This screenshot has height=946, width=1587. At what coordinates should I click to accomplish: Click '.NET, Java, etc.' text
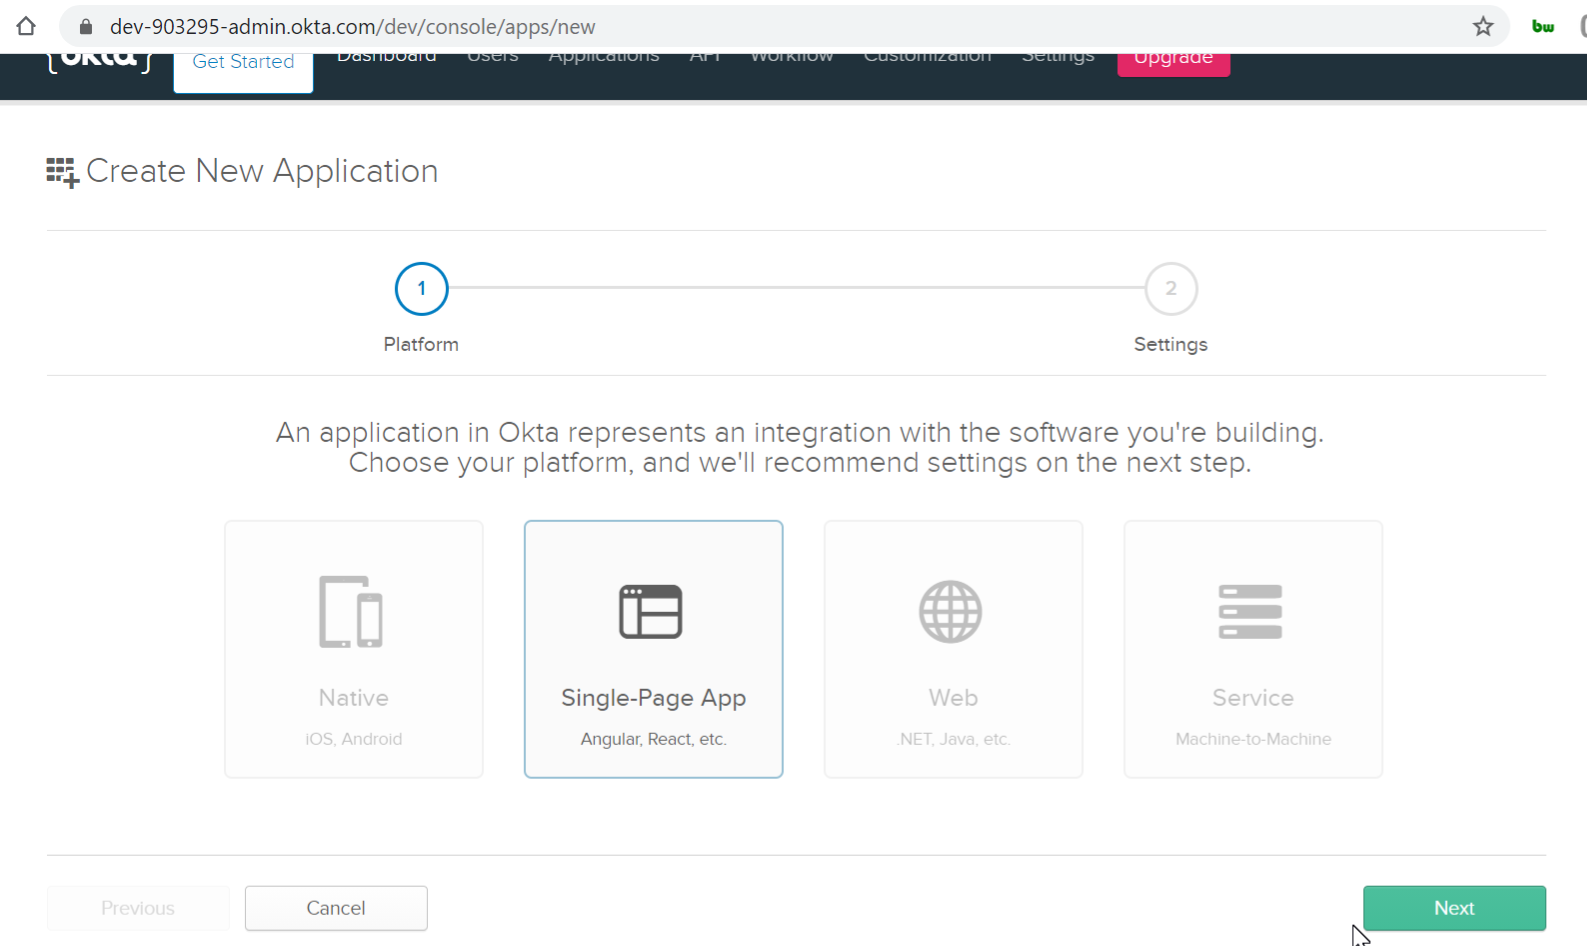click(x=953, y=739)
